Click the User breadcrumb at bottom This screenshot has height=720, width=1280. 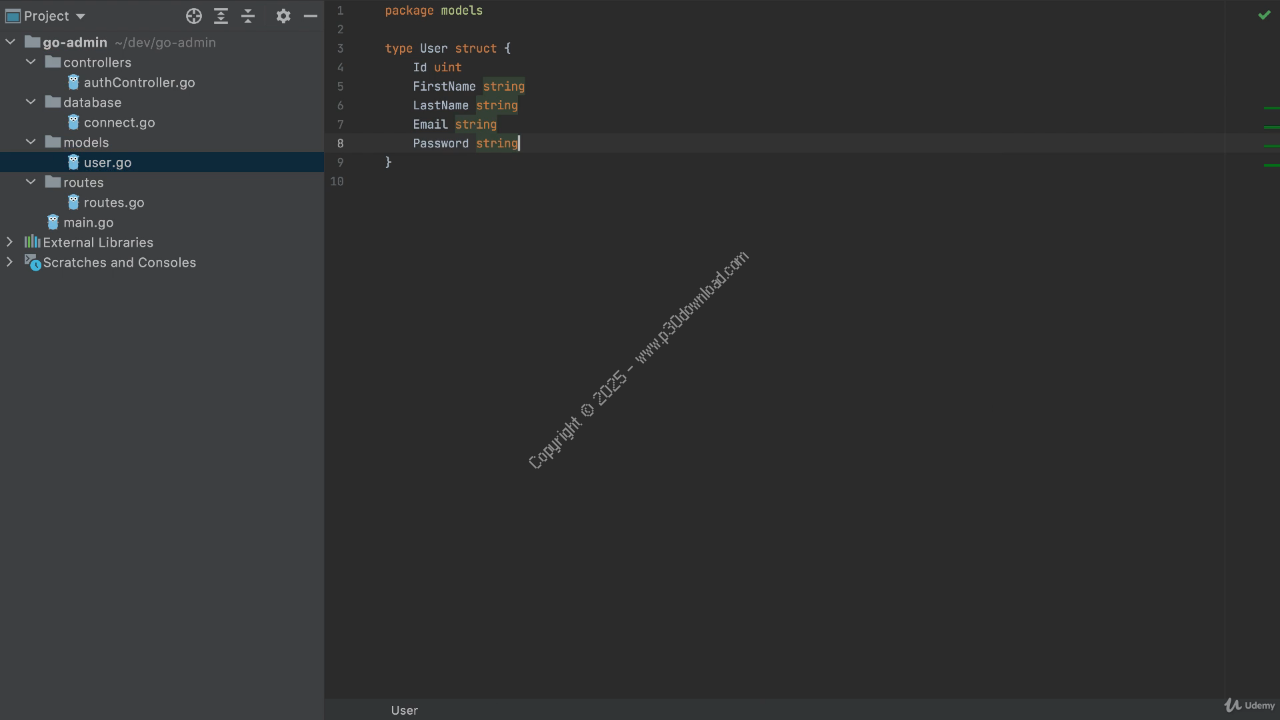tap(404, 710)
